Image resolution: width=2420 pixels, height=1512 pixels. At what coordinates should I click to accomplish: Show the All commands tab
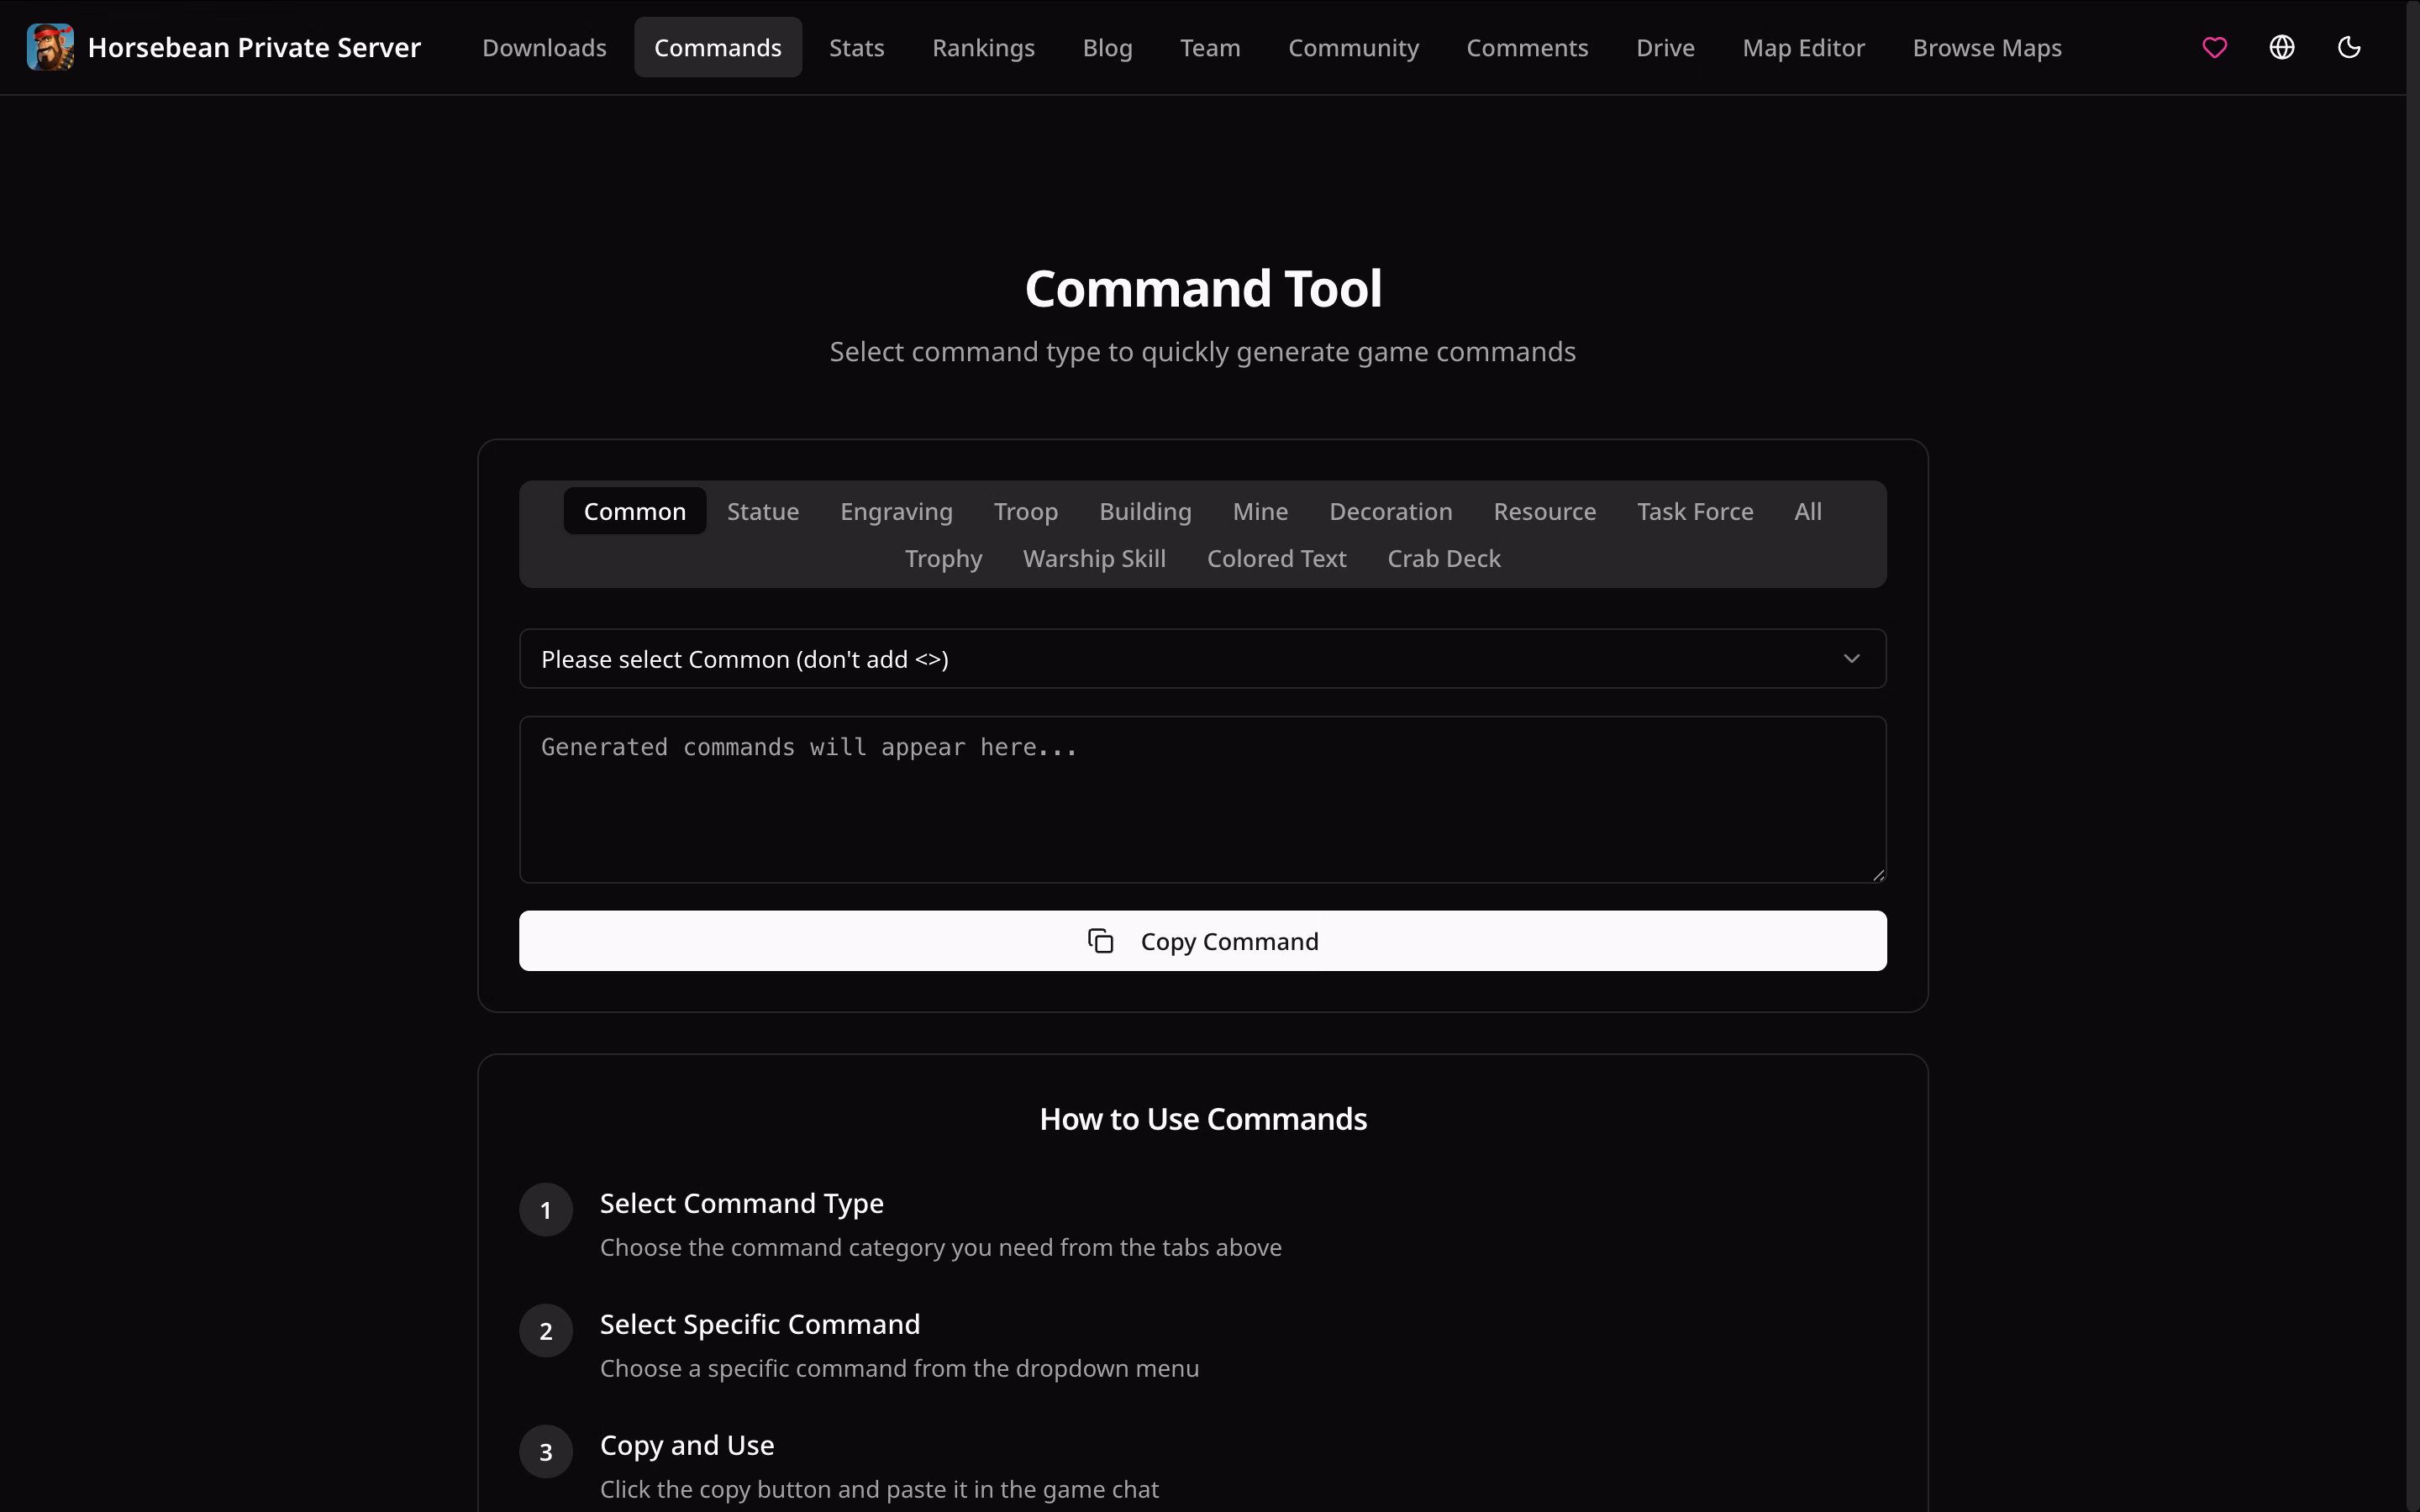click(1808, 511)
